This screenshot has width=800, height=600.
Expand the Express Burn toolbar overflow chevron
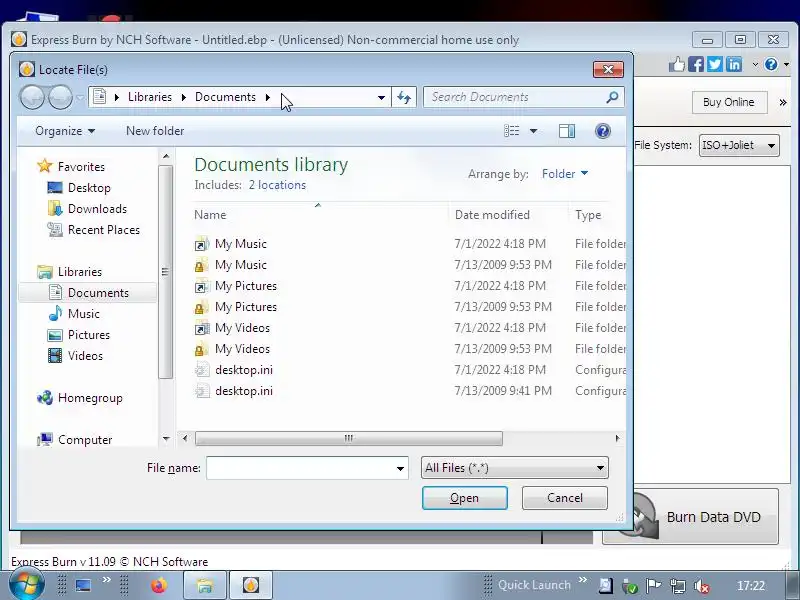783,102
